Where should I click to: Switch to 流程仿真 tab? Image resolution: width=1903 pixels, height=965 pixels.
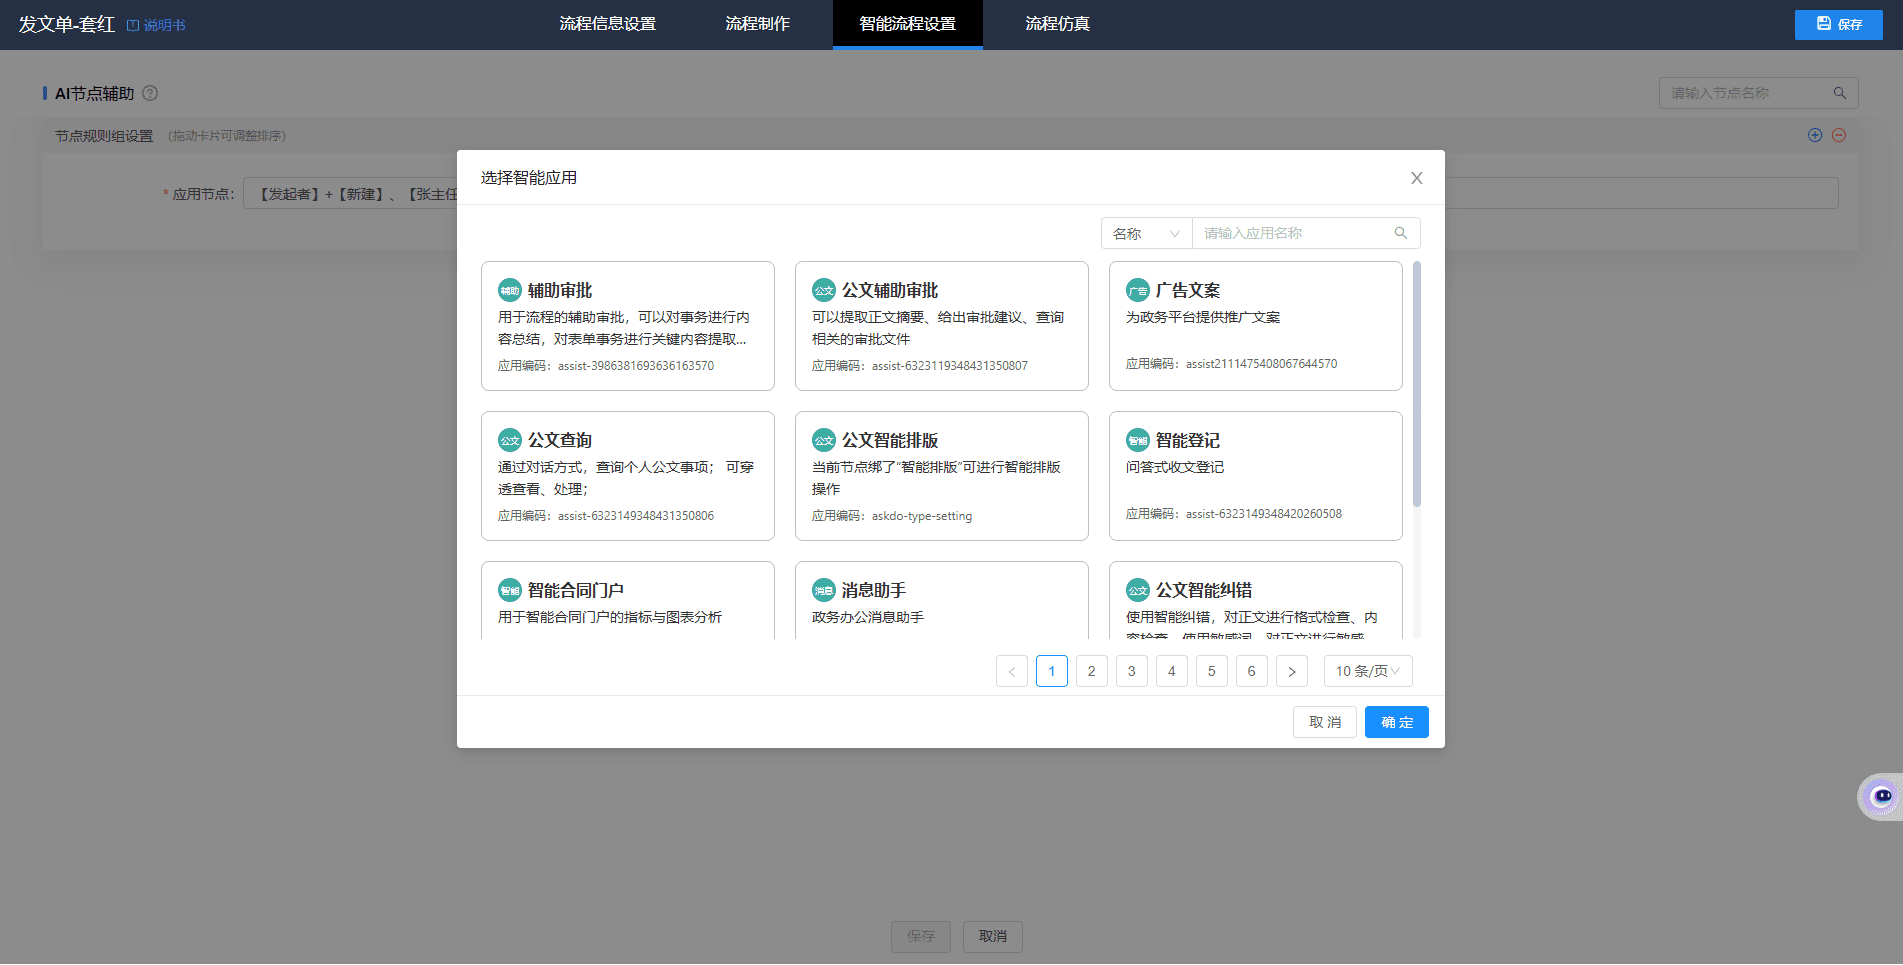tap(1058, 24)
